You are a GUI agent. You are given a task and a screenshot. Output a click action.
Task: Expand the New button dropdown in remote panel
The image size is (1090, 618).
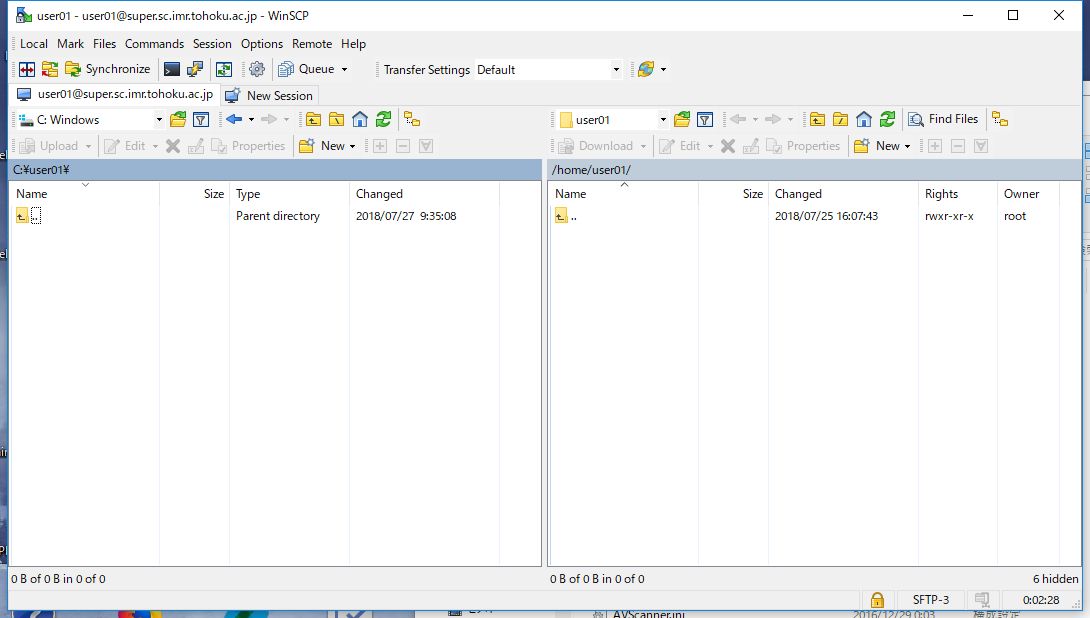click(x=908, y=145)
